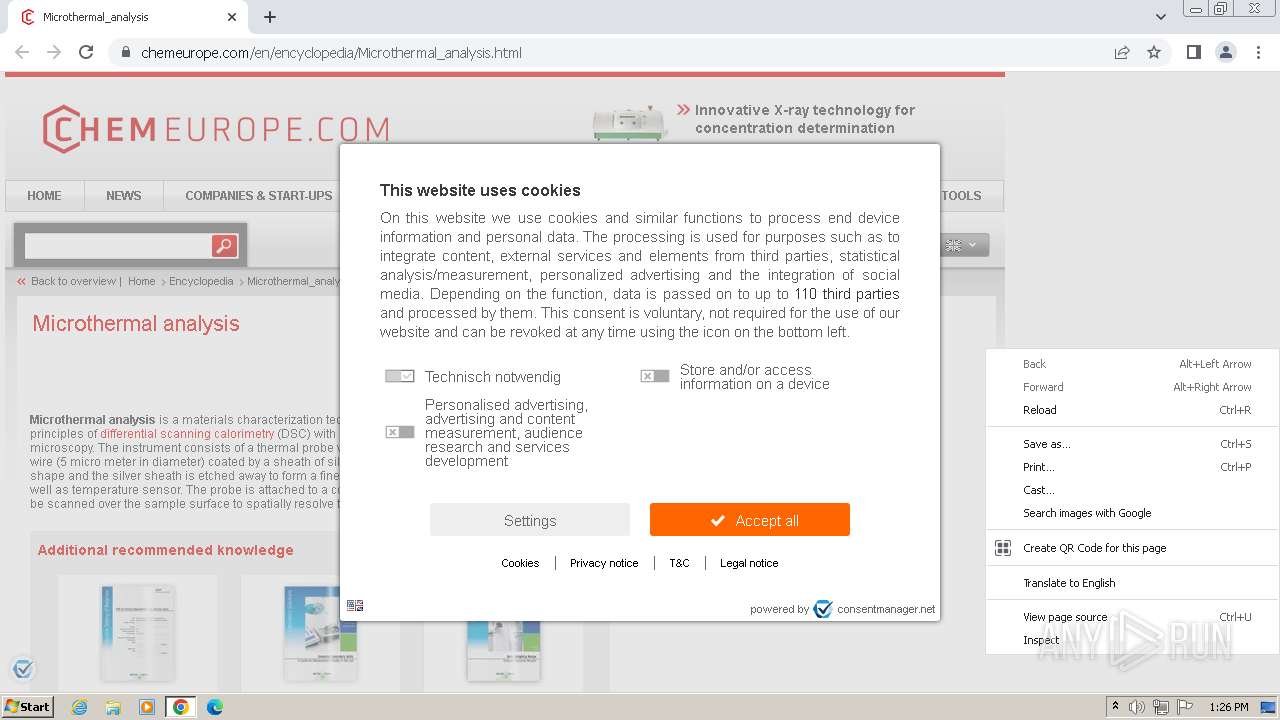Open the Legal notice link

pos(749,563)
